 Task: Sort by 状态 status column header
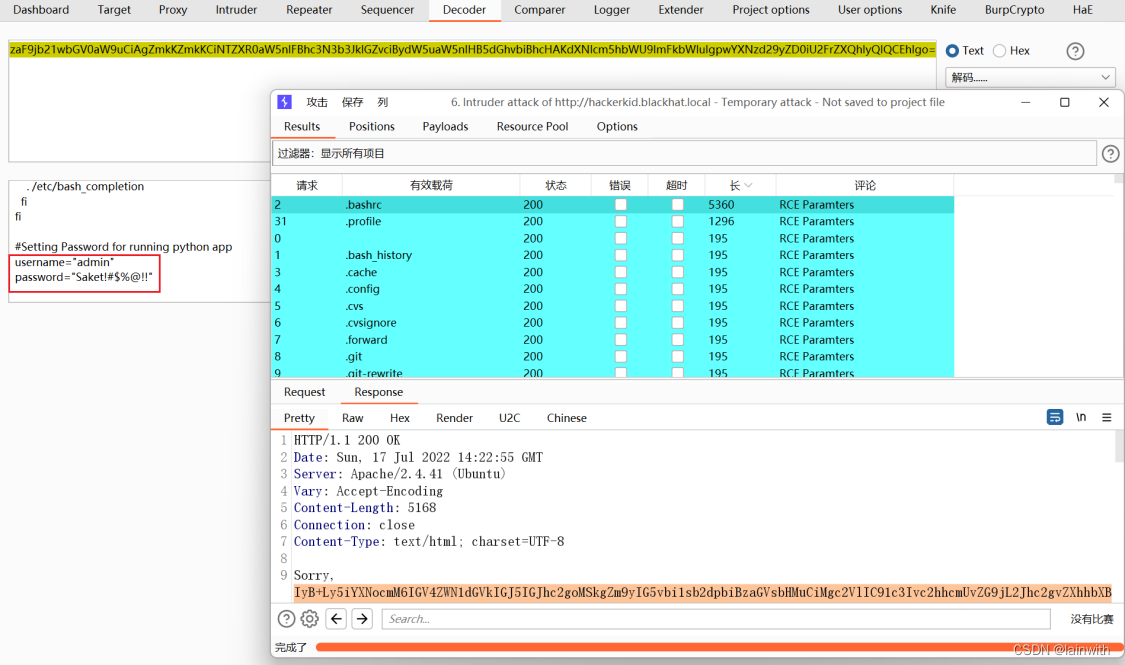tap(555, 185)
